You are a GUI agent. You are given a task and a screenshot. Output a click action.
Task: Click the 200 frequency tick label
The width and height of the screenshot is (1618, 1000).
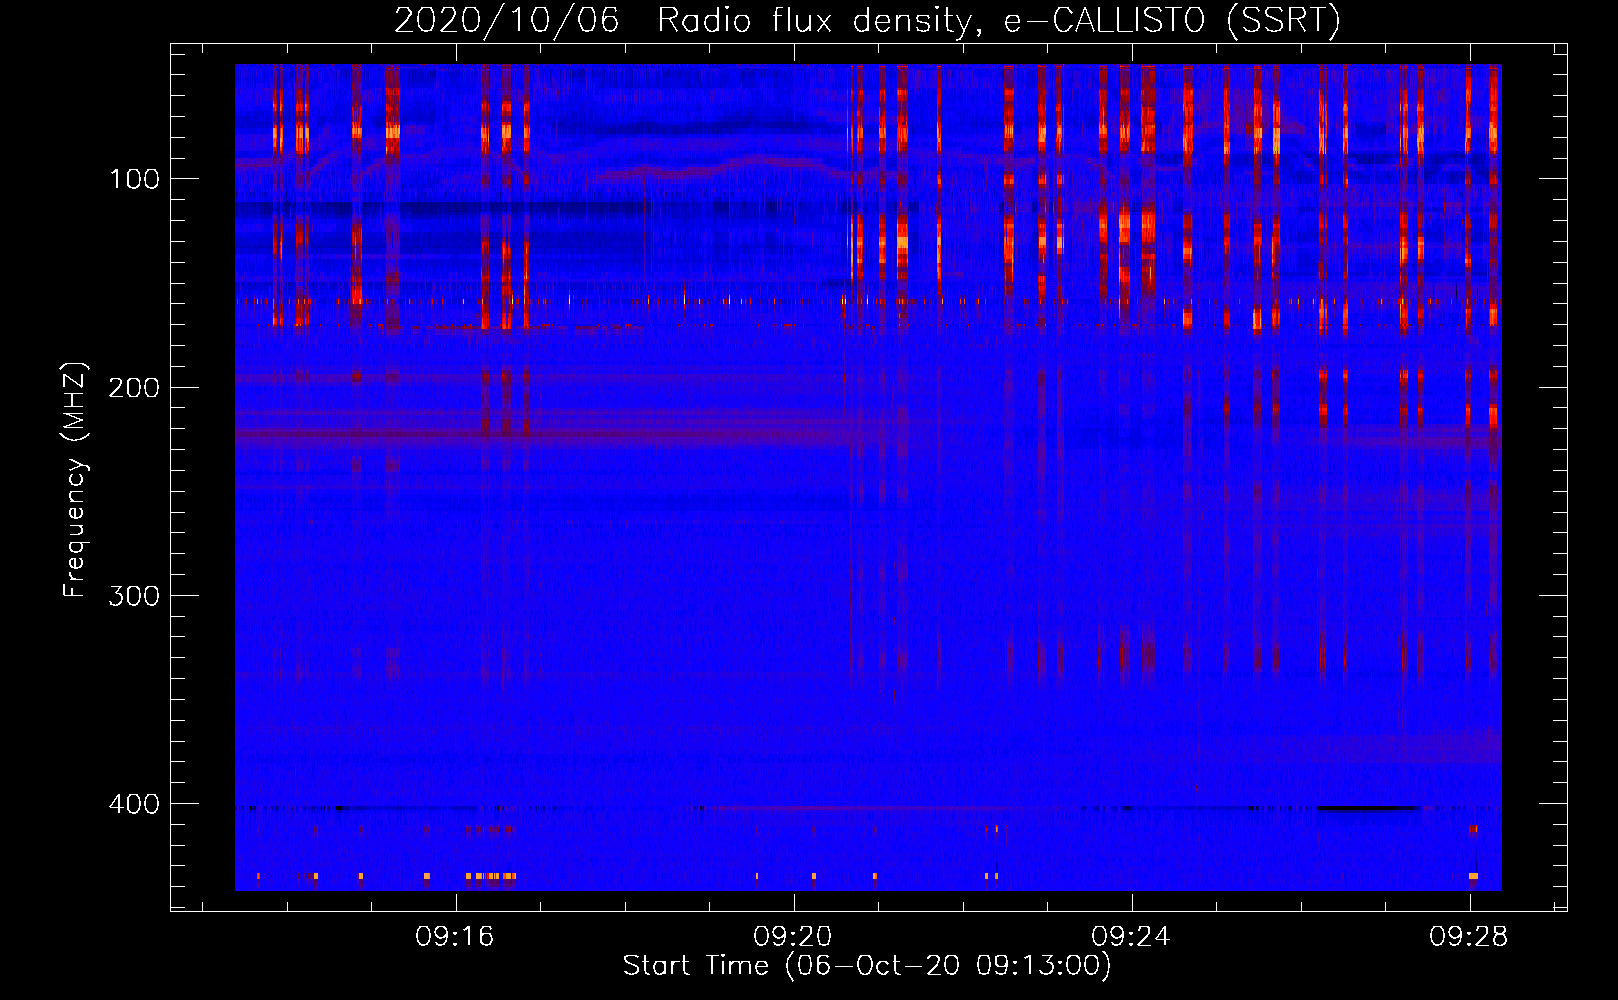click(134, 387)
